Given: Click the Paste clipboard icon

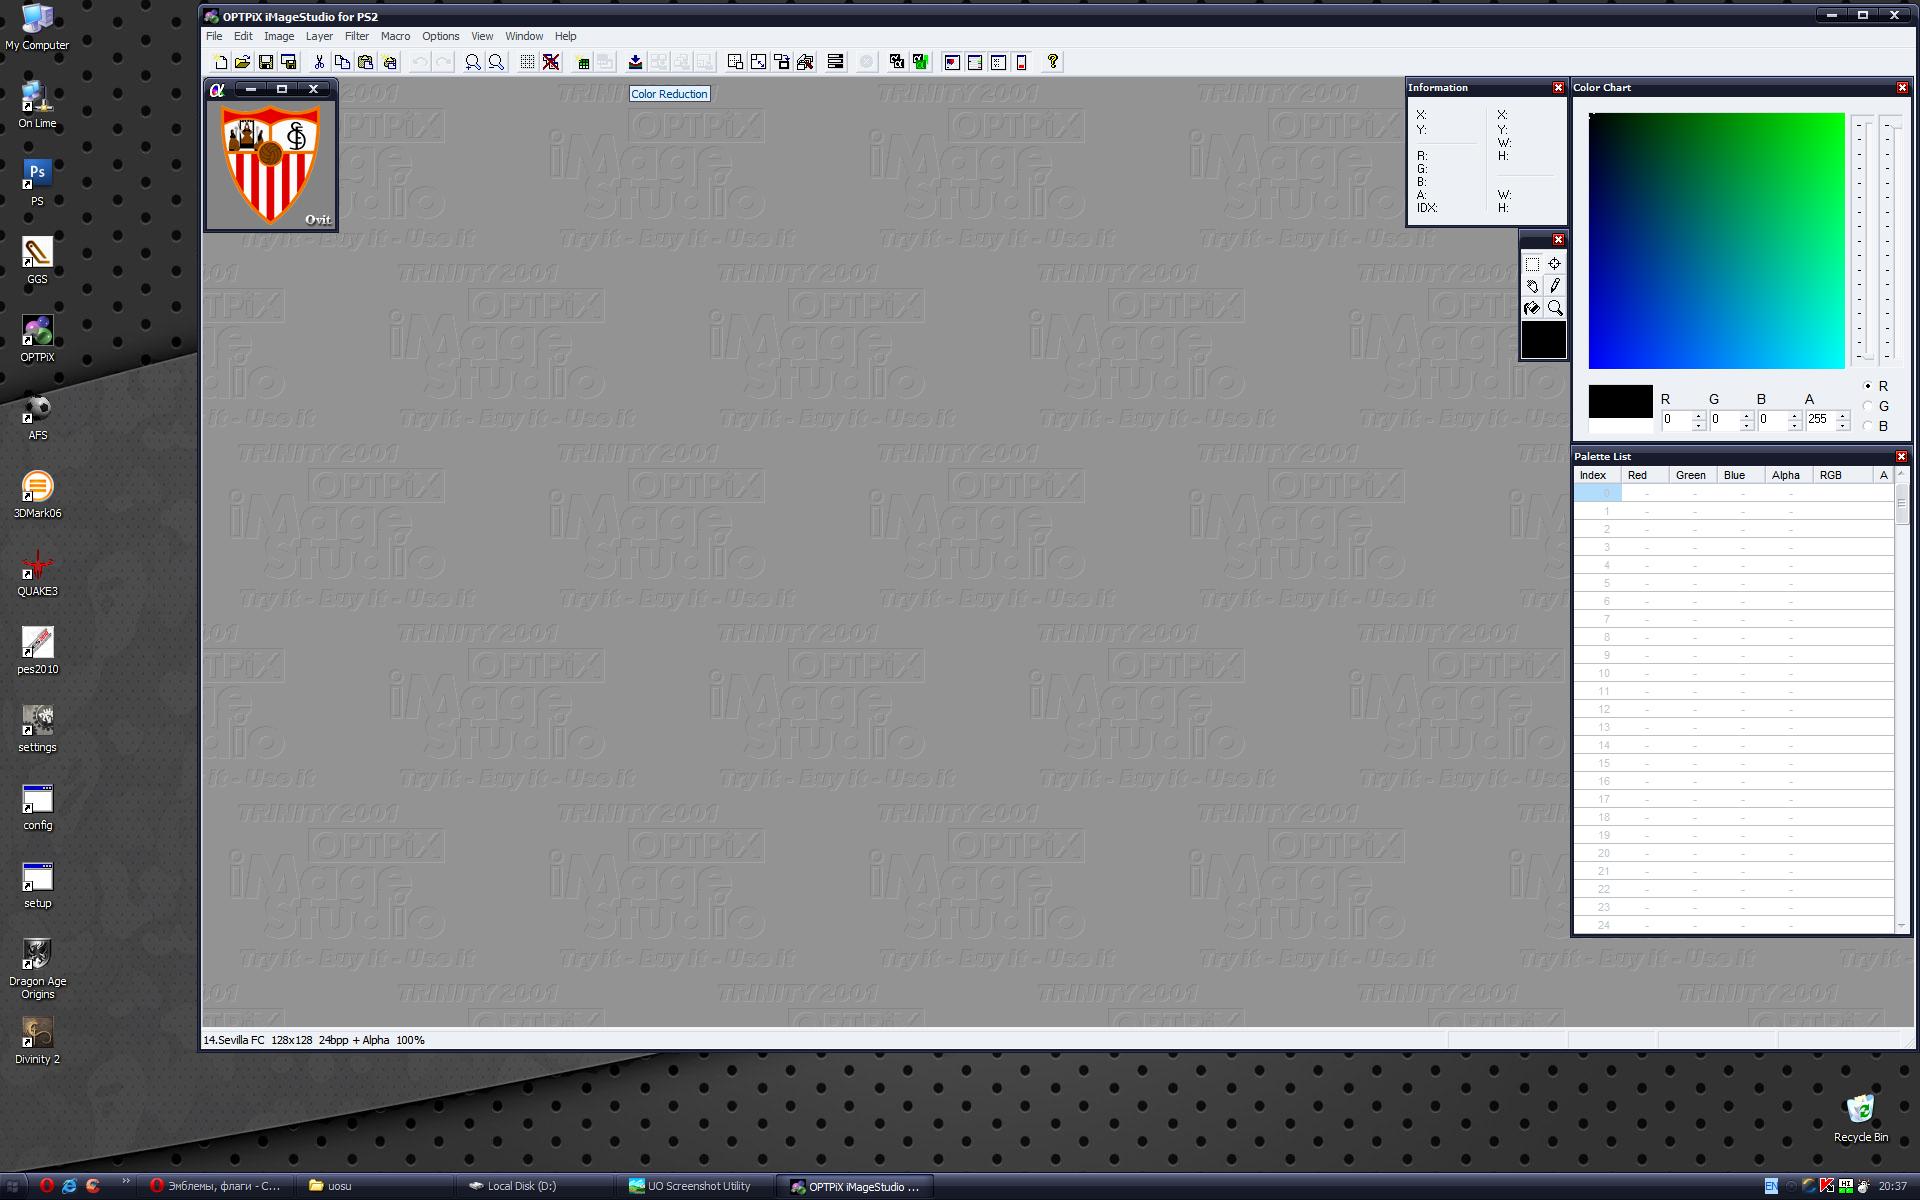Looking at the screenshot, I should click(x=365, y=62).
